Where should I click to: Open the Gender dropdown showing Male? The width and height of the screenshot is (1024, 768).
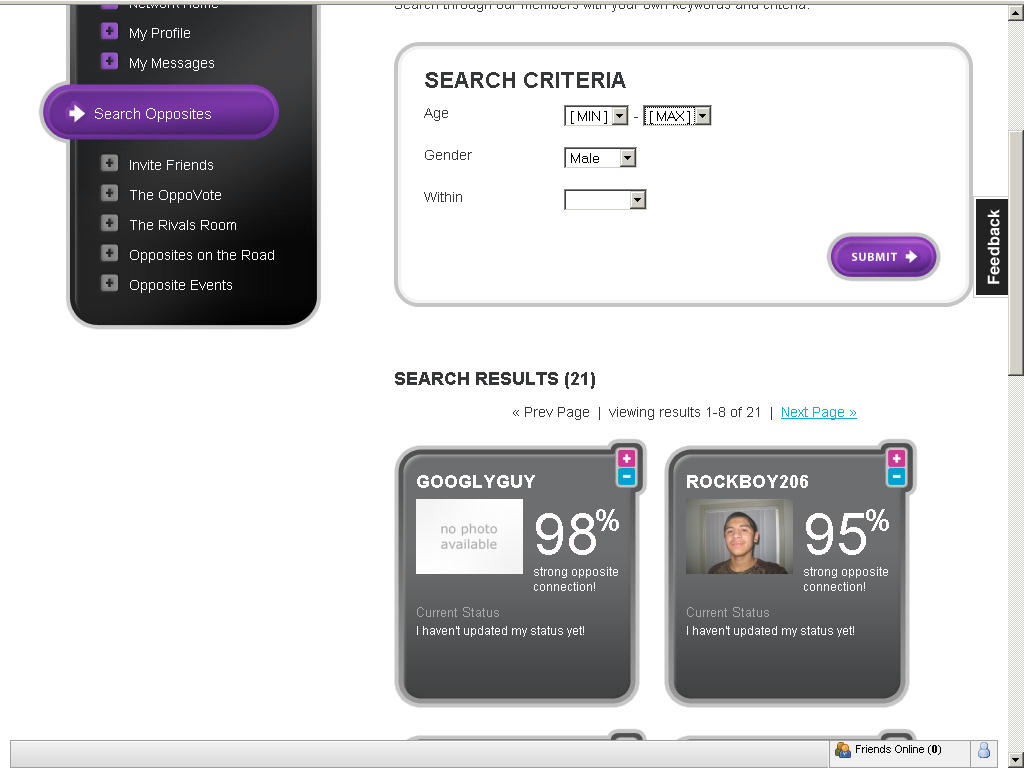click(x=600, y=158)
